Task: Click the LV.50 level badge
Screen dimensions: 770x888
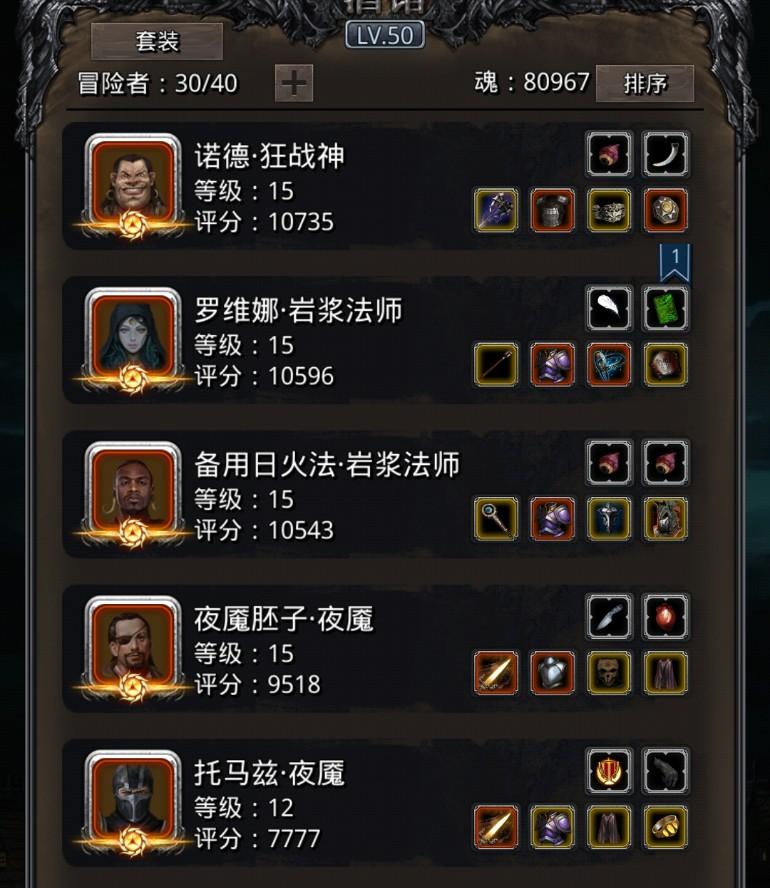Action: coord(385,35)
